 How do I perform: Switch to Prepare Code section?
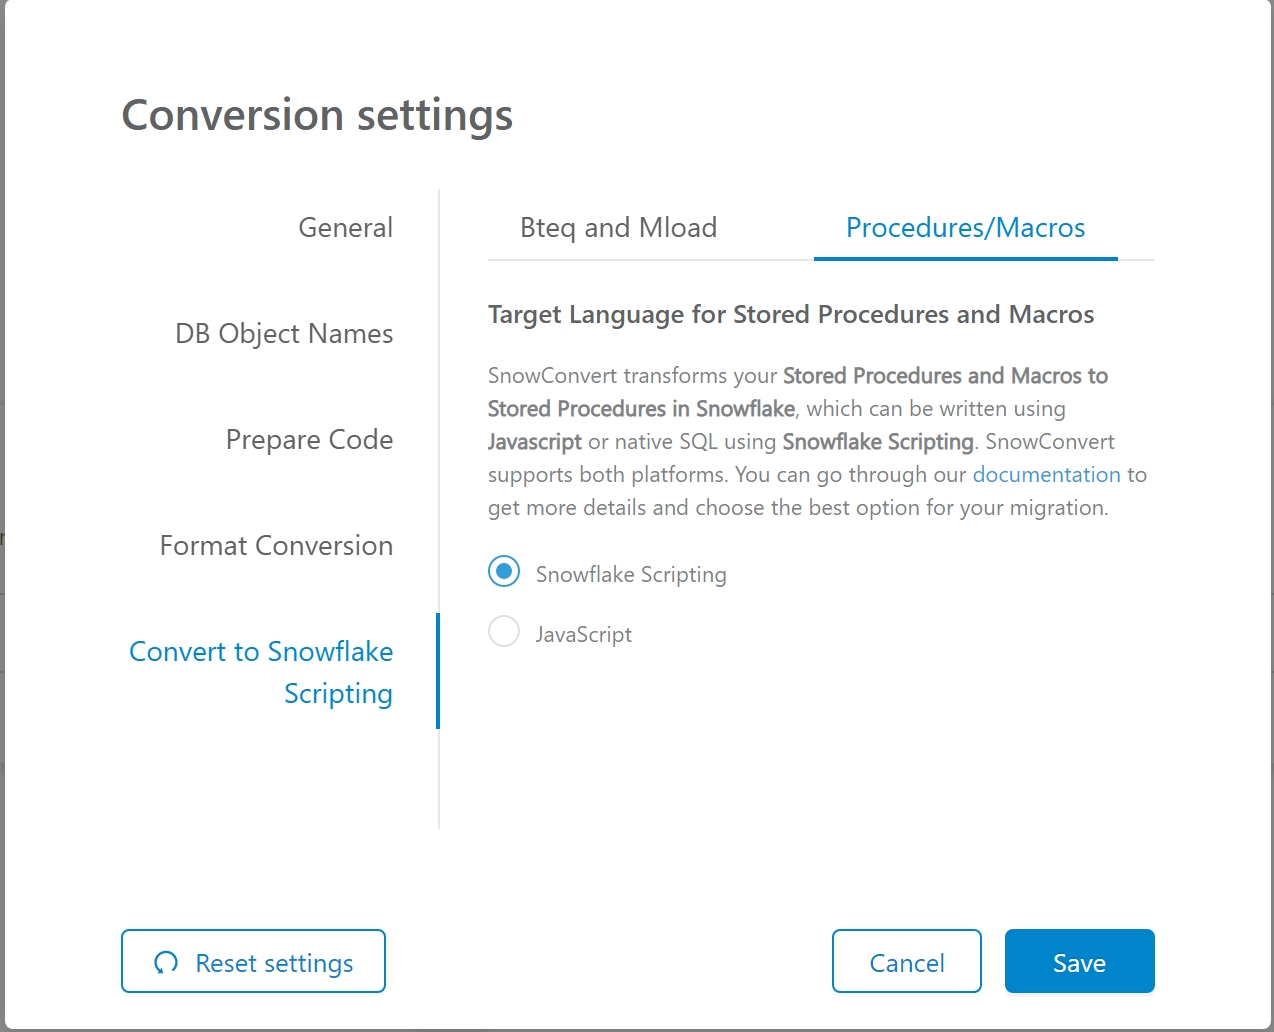point(309,440)
